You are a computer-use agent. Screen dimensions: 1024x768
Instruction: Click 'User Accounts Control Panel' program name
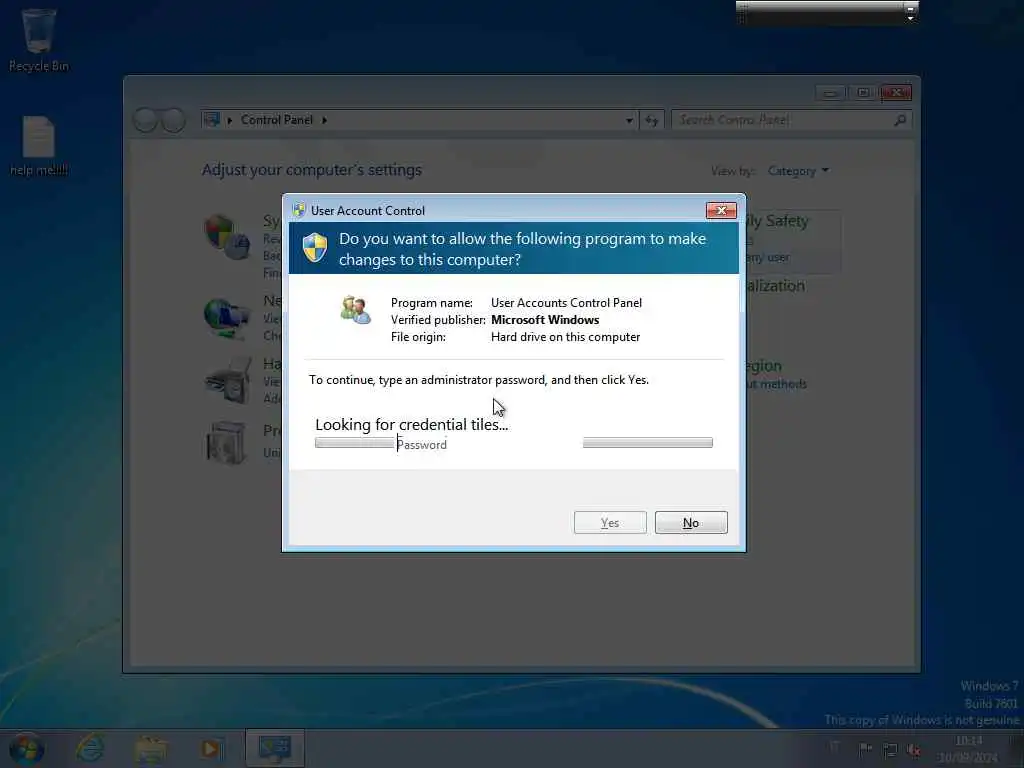(x=566, y=303)
